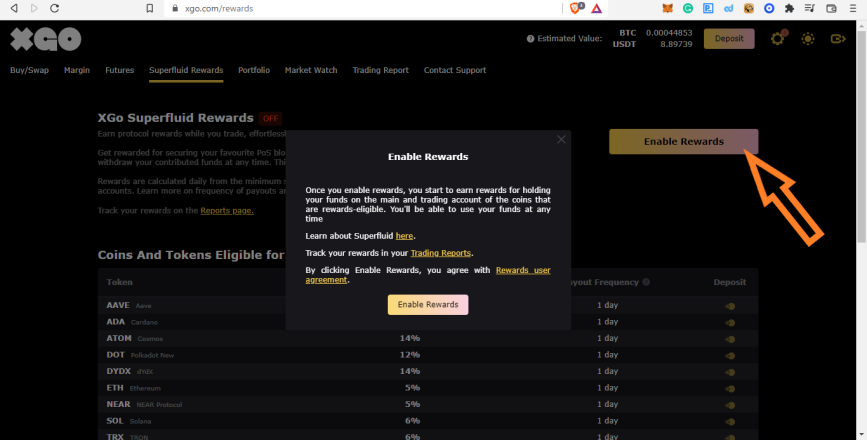Open the settings gear icon
Viewport: 867px width, 440px height.
(x=778, y=38)
